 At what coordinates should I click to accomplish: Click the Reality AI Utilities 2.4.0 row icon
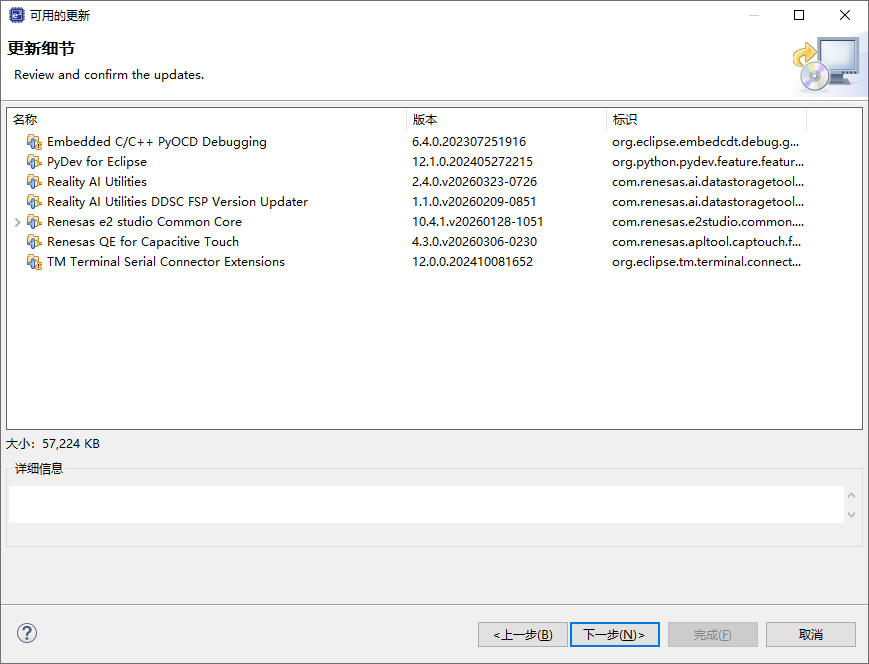[34, 182]
